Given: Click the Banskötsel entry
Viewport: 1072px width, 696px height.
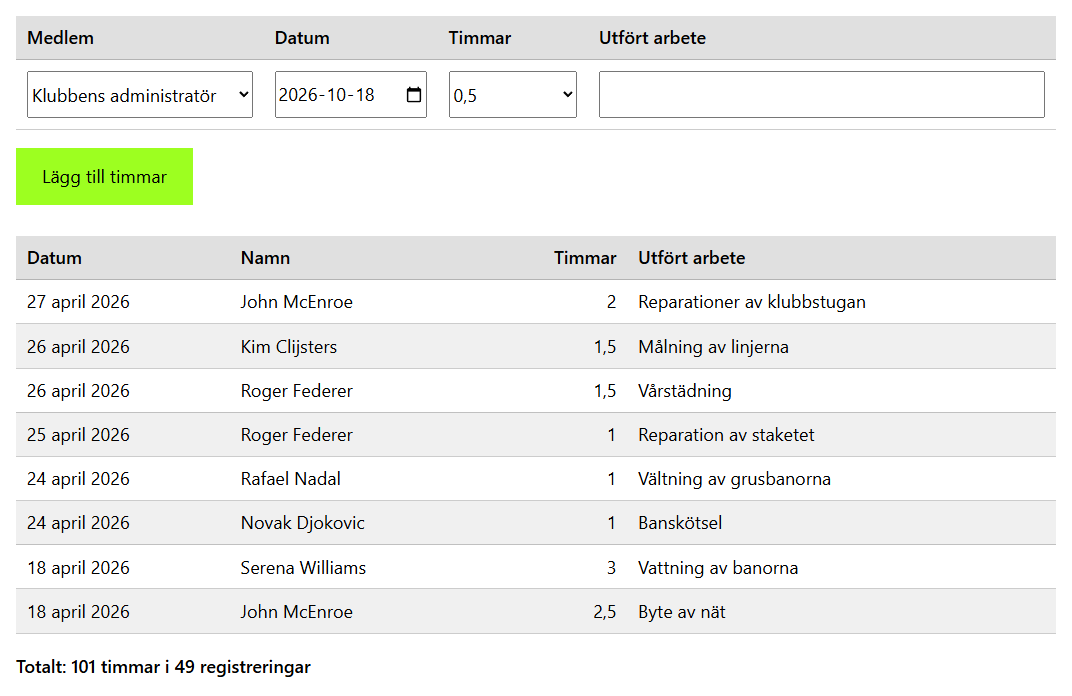Looking at the screenshot, I should [x=680, y=523].
